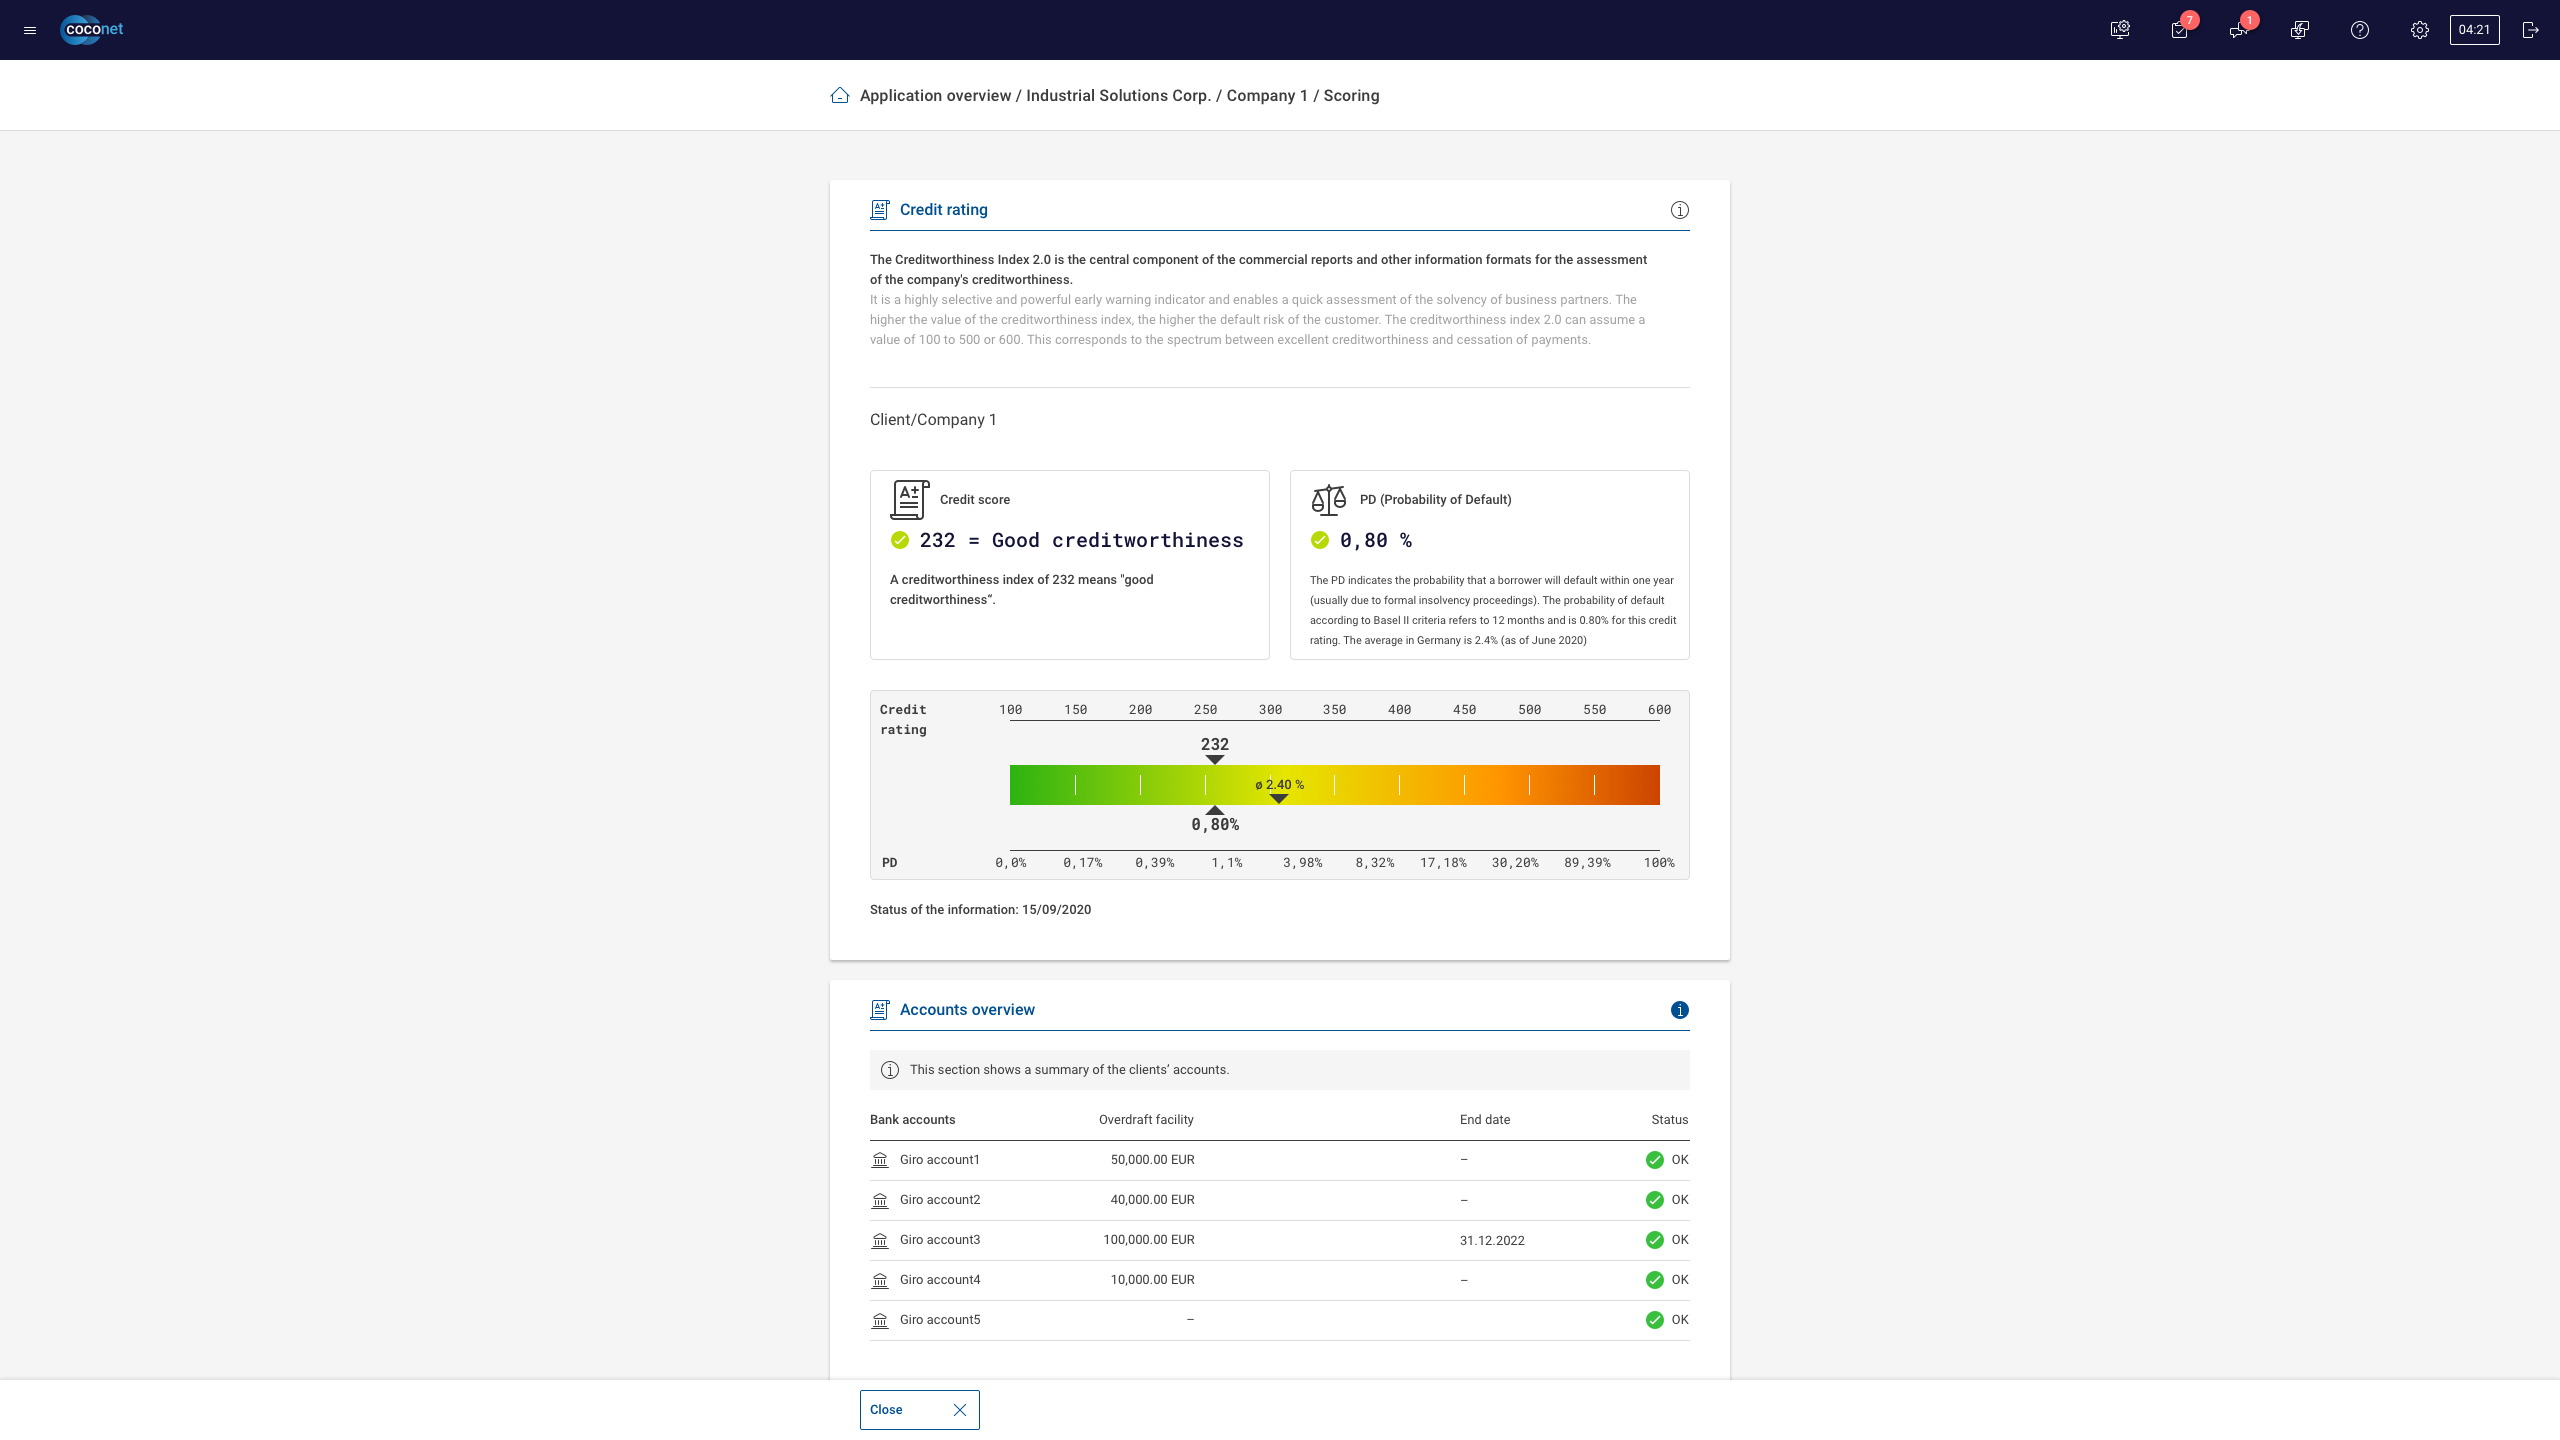2560x1440 pixels.
Task: Click the Credit rating section heading
Action: pyautogui.click(x=944, y=210)
